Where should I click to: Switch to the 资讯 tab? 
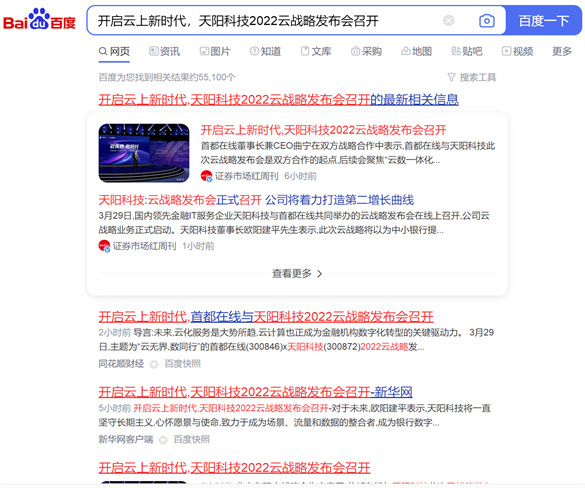tap(165, 51)
